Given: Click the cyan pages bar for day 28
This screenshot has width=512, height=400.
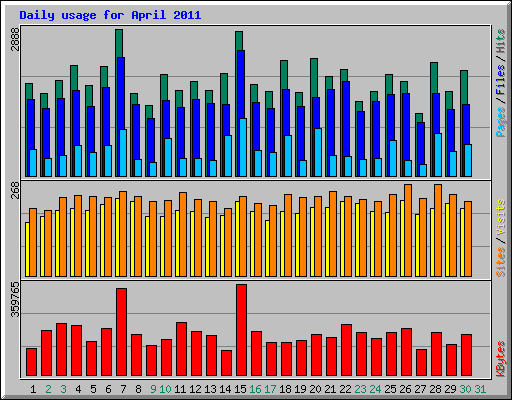Looking at the screenshot, I should pyautogui.click(x=438, y=155).
